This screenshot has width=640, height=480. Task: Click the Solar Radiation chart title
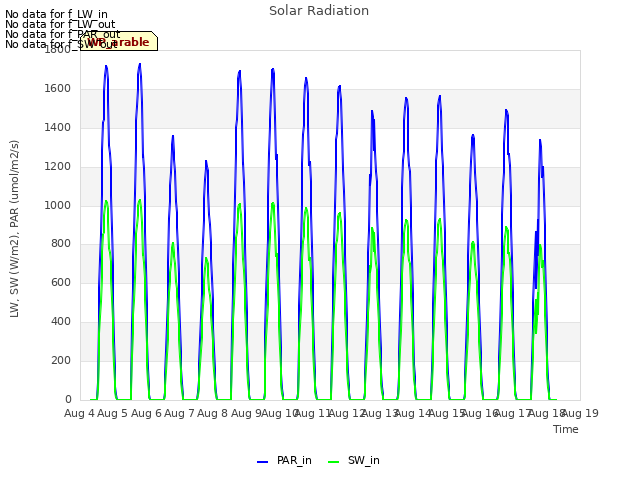(319, 11)
